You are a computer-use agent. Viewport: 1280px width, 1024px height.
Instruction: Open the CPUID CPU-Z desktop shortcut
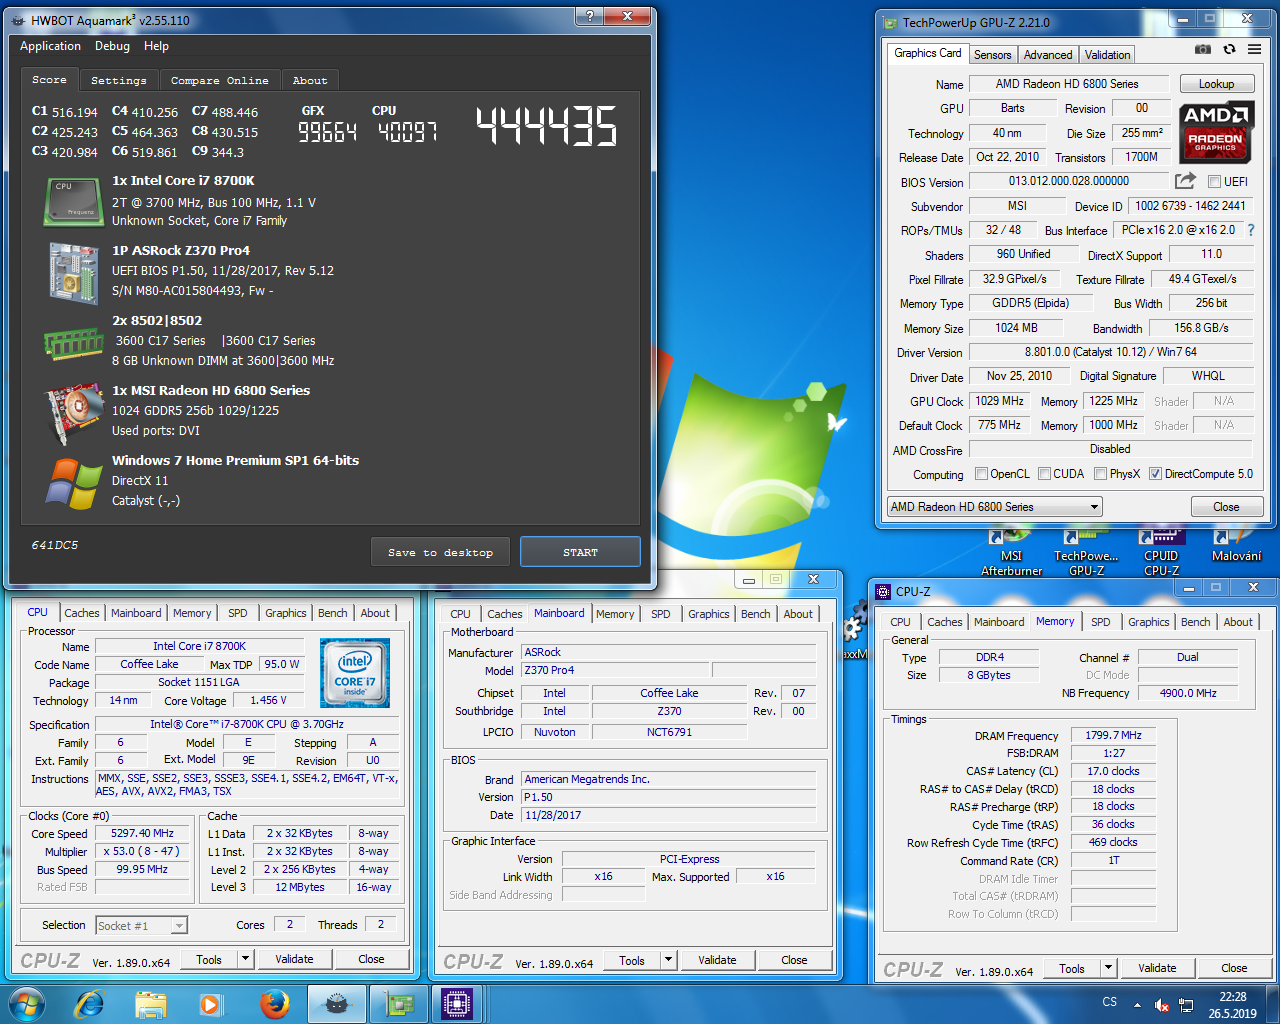pyautogui.click(x=1161, y=553)
